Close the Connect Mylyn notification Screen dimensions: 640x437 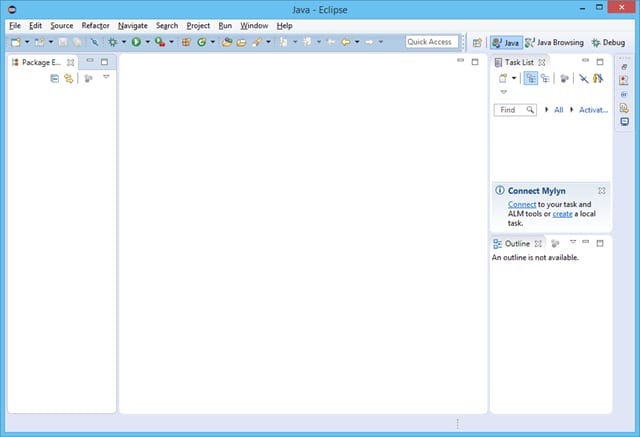(x=602, y=191)
